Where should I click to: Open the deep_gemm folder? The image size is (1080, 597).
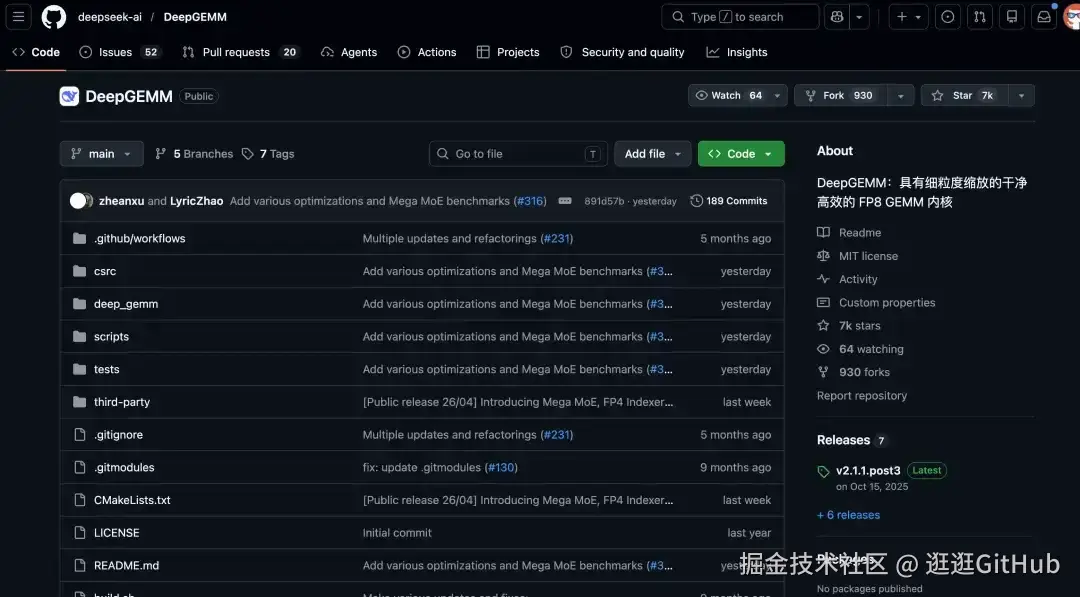(x=126, y=304)
